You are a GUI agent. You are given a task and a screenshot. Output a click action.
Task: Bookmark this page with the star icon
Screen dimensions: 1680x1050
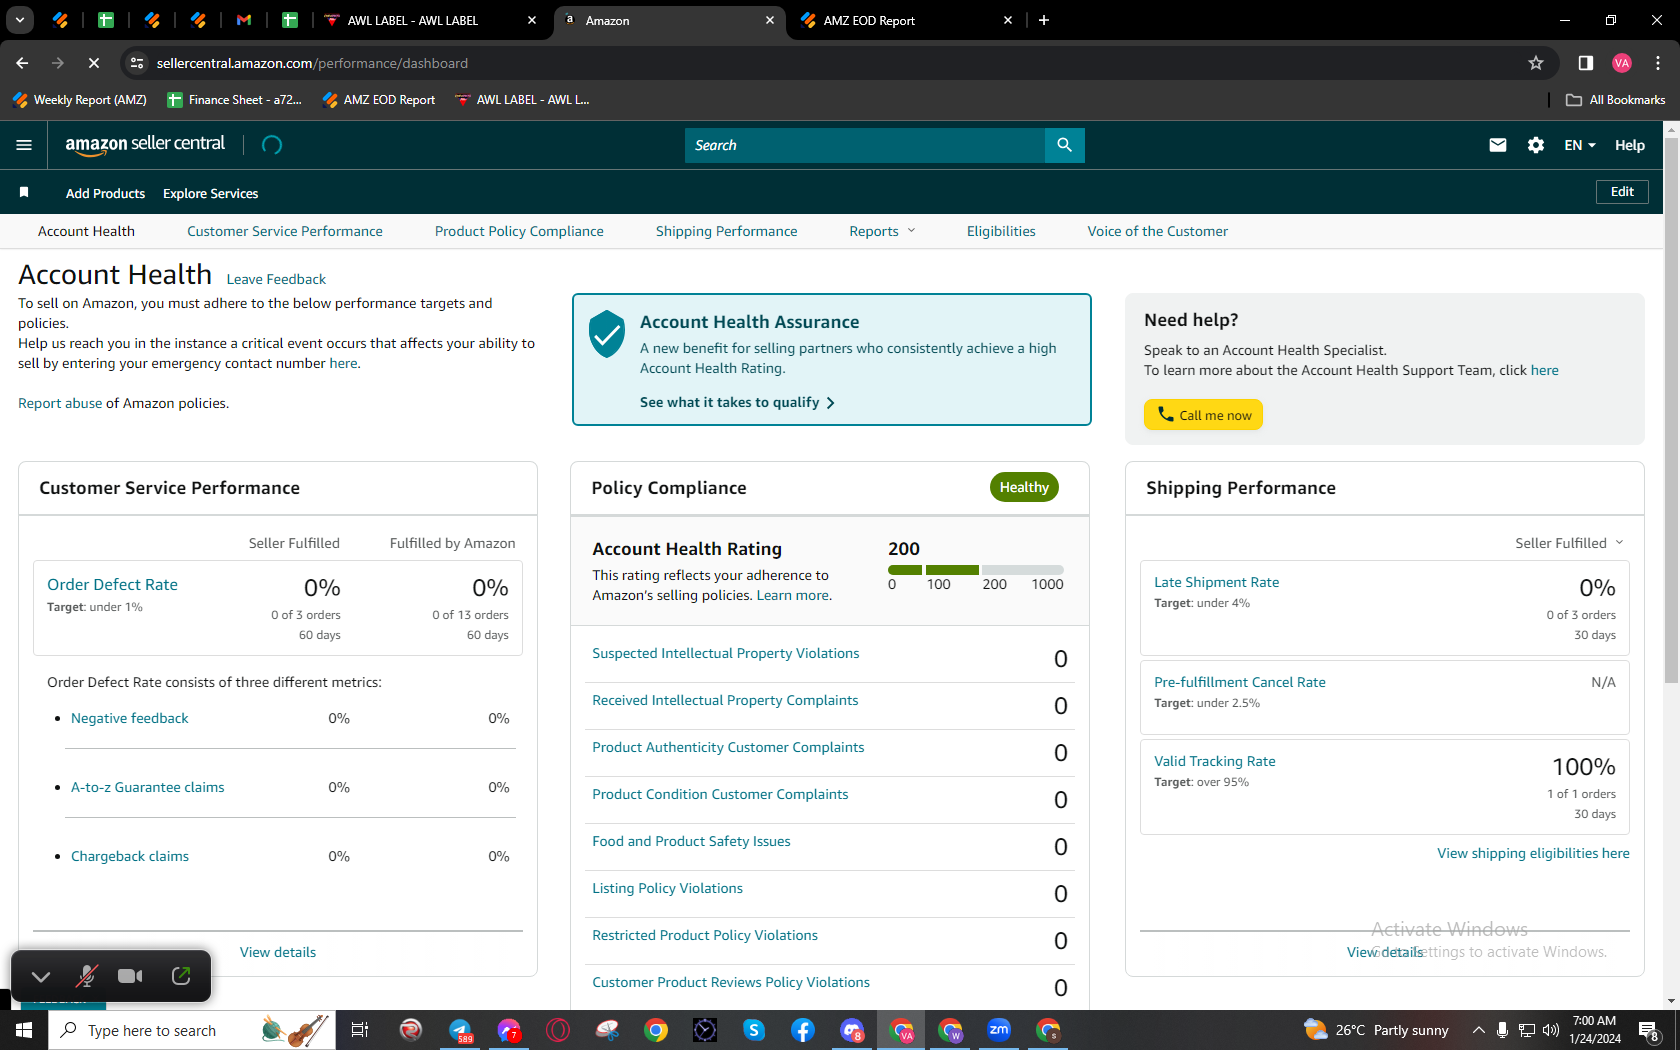click(x=1536, y=63)
